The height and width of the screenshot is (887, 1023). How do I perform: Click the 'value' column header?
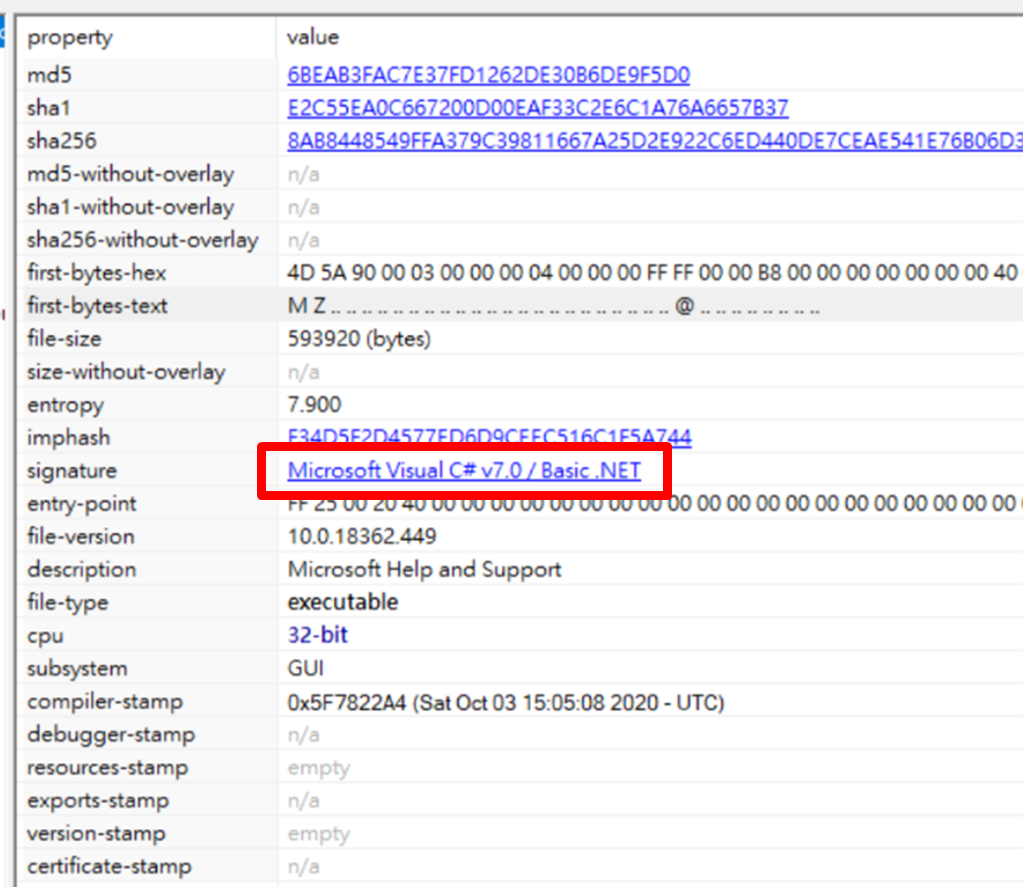coord(313,38)
